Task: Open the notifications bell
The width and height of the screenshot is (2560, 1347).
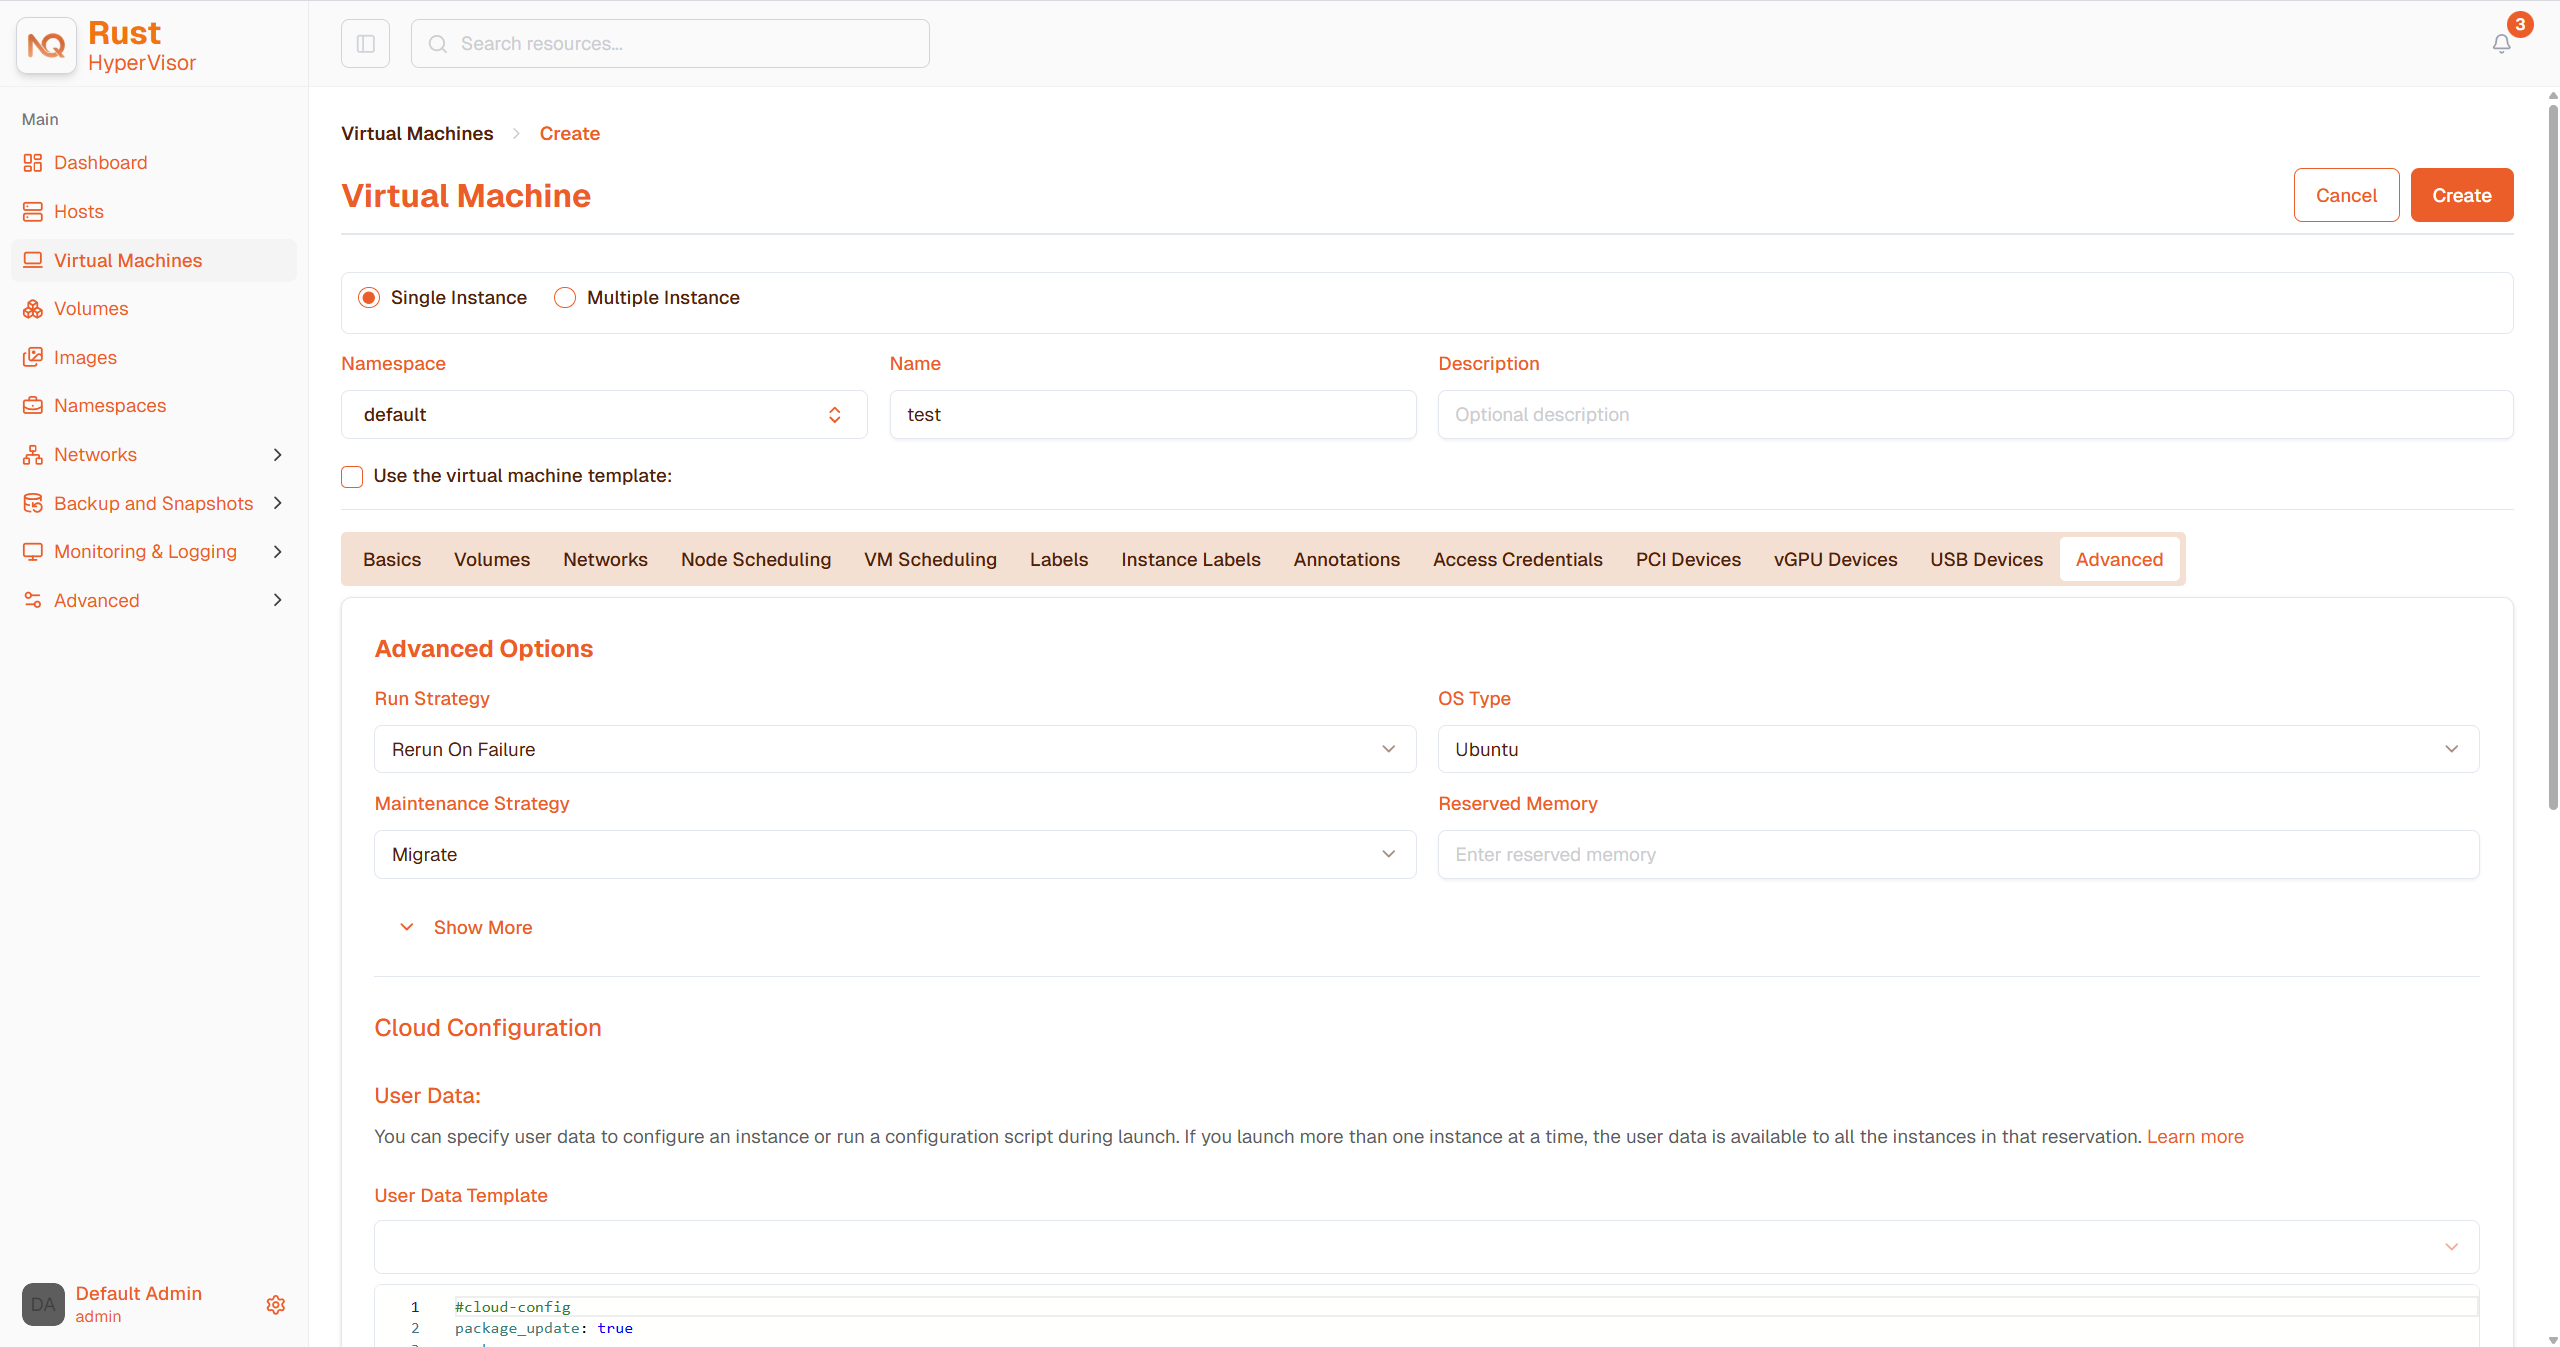Action: click(2501, 43)
